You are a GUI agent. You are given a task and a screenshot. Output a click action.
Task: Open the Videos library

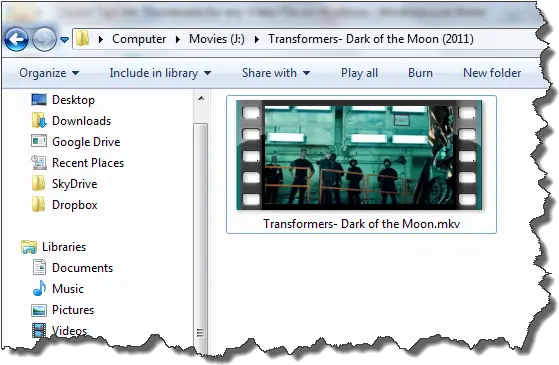point(70,331)
